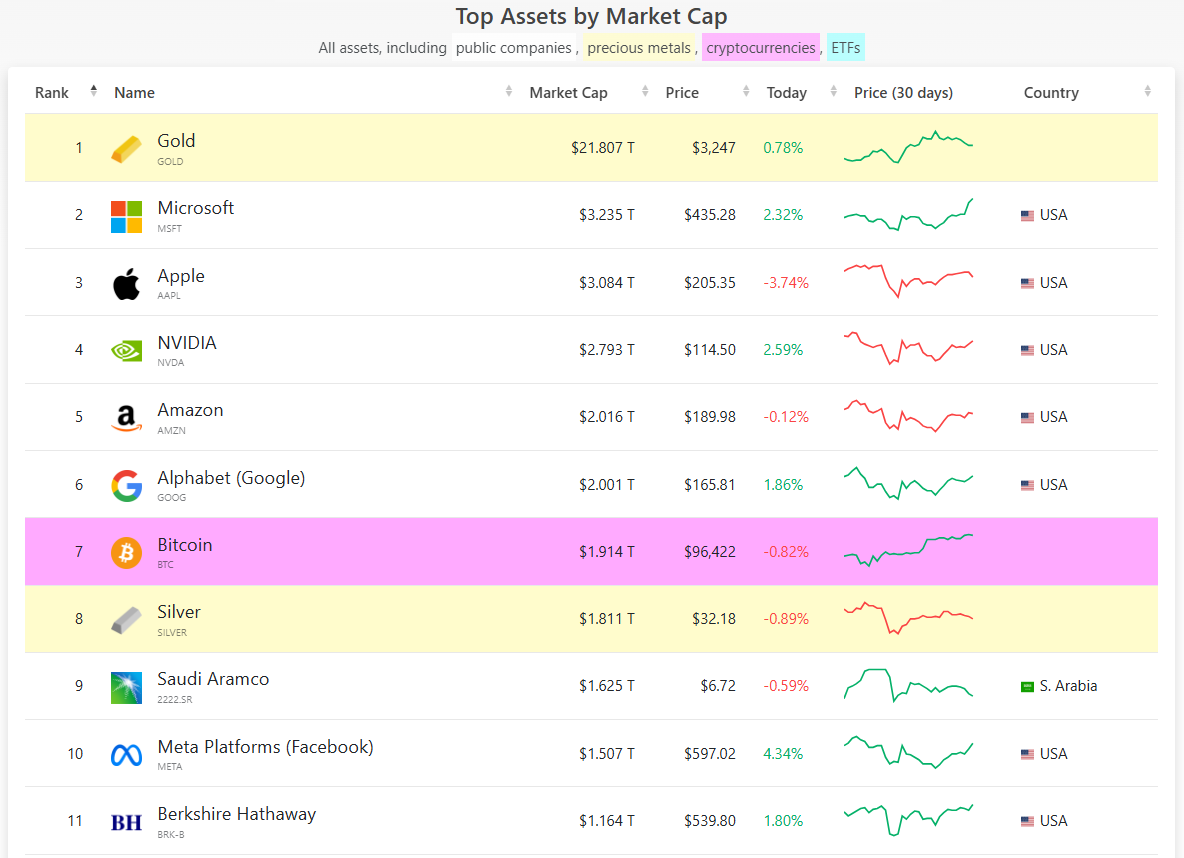Click the Saudi Aramco logo
1184x858 pixels.
126,687
